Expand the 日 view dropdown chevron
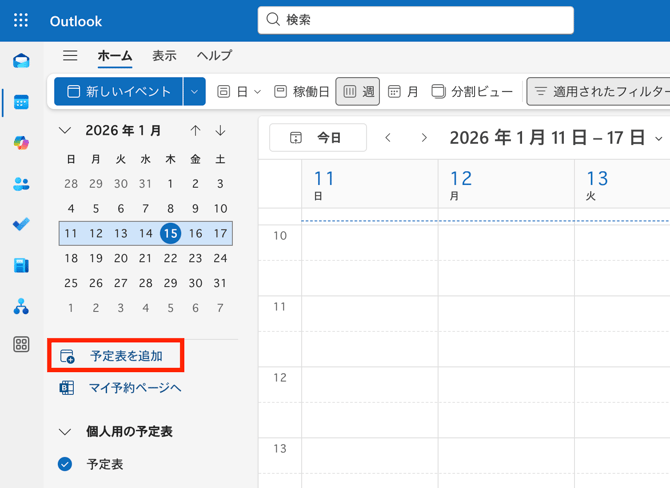The image size is (670, 488). click(x=257, y=91)
